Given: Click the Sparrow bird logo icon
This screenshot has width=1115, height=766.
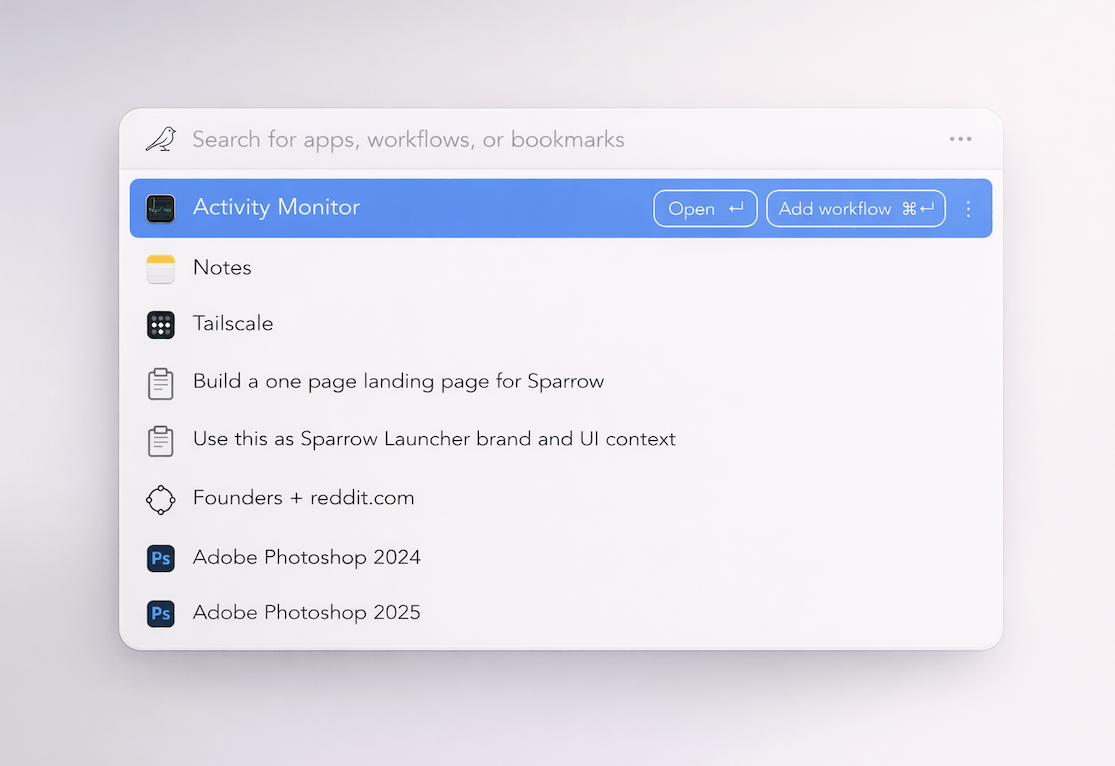Looking at the screenshot, I should [161, 139].
